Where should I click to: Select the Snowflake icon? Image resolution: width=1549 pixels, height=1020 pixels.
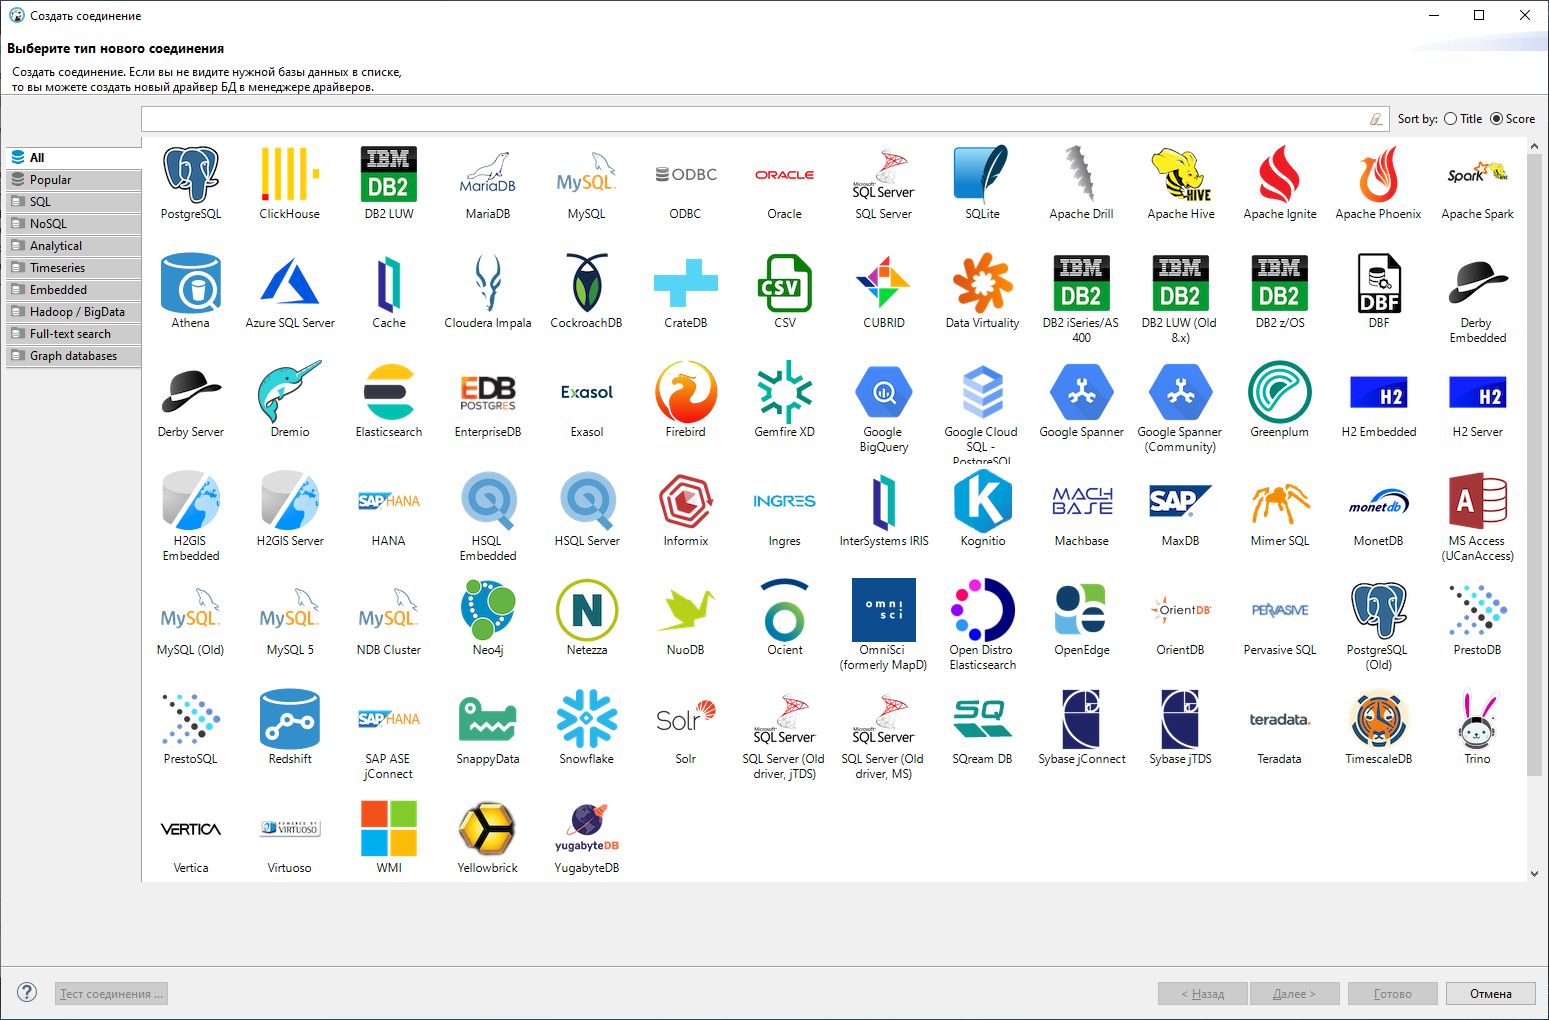pyautogui.click(x=587, y=720)
